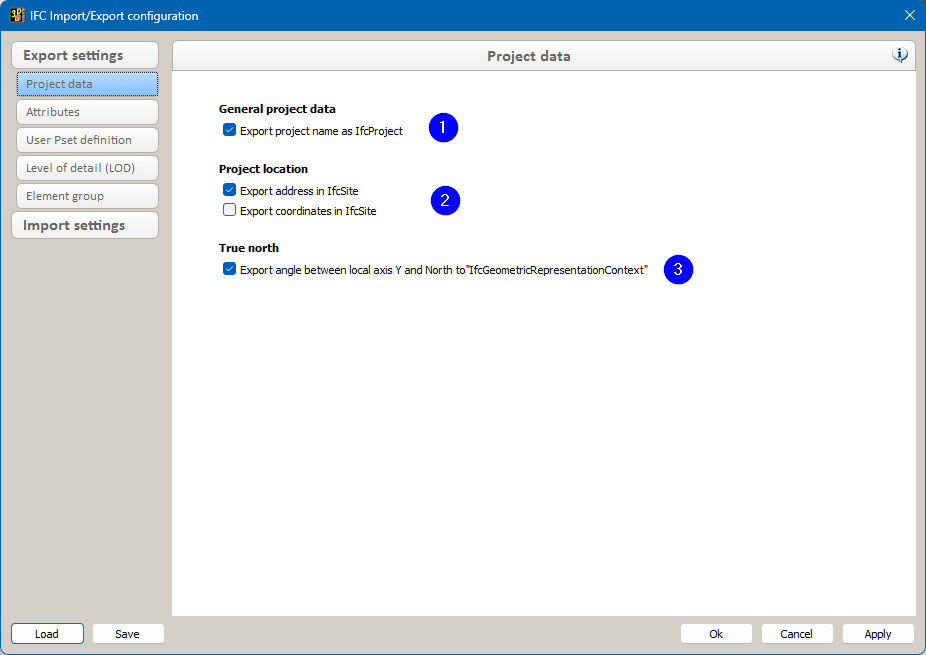Screen dimensions: 926x655
Task: Open the Attributes settings page
Action: point(87,112)
